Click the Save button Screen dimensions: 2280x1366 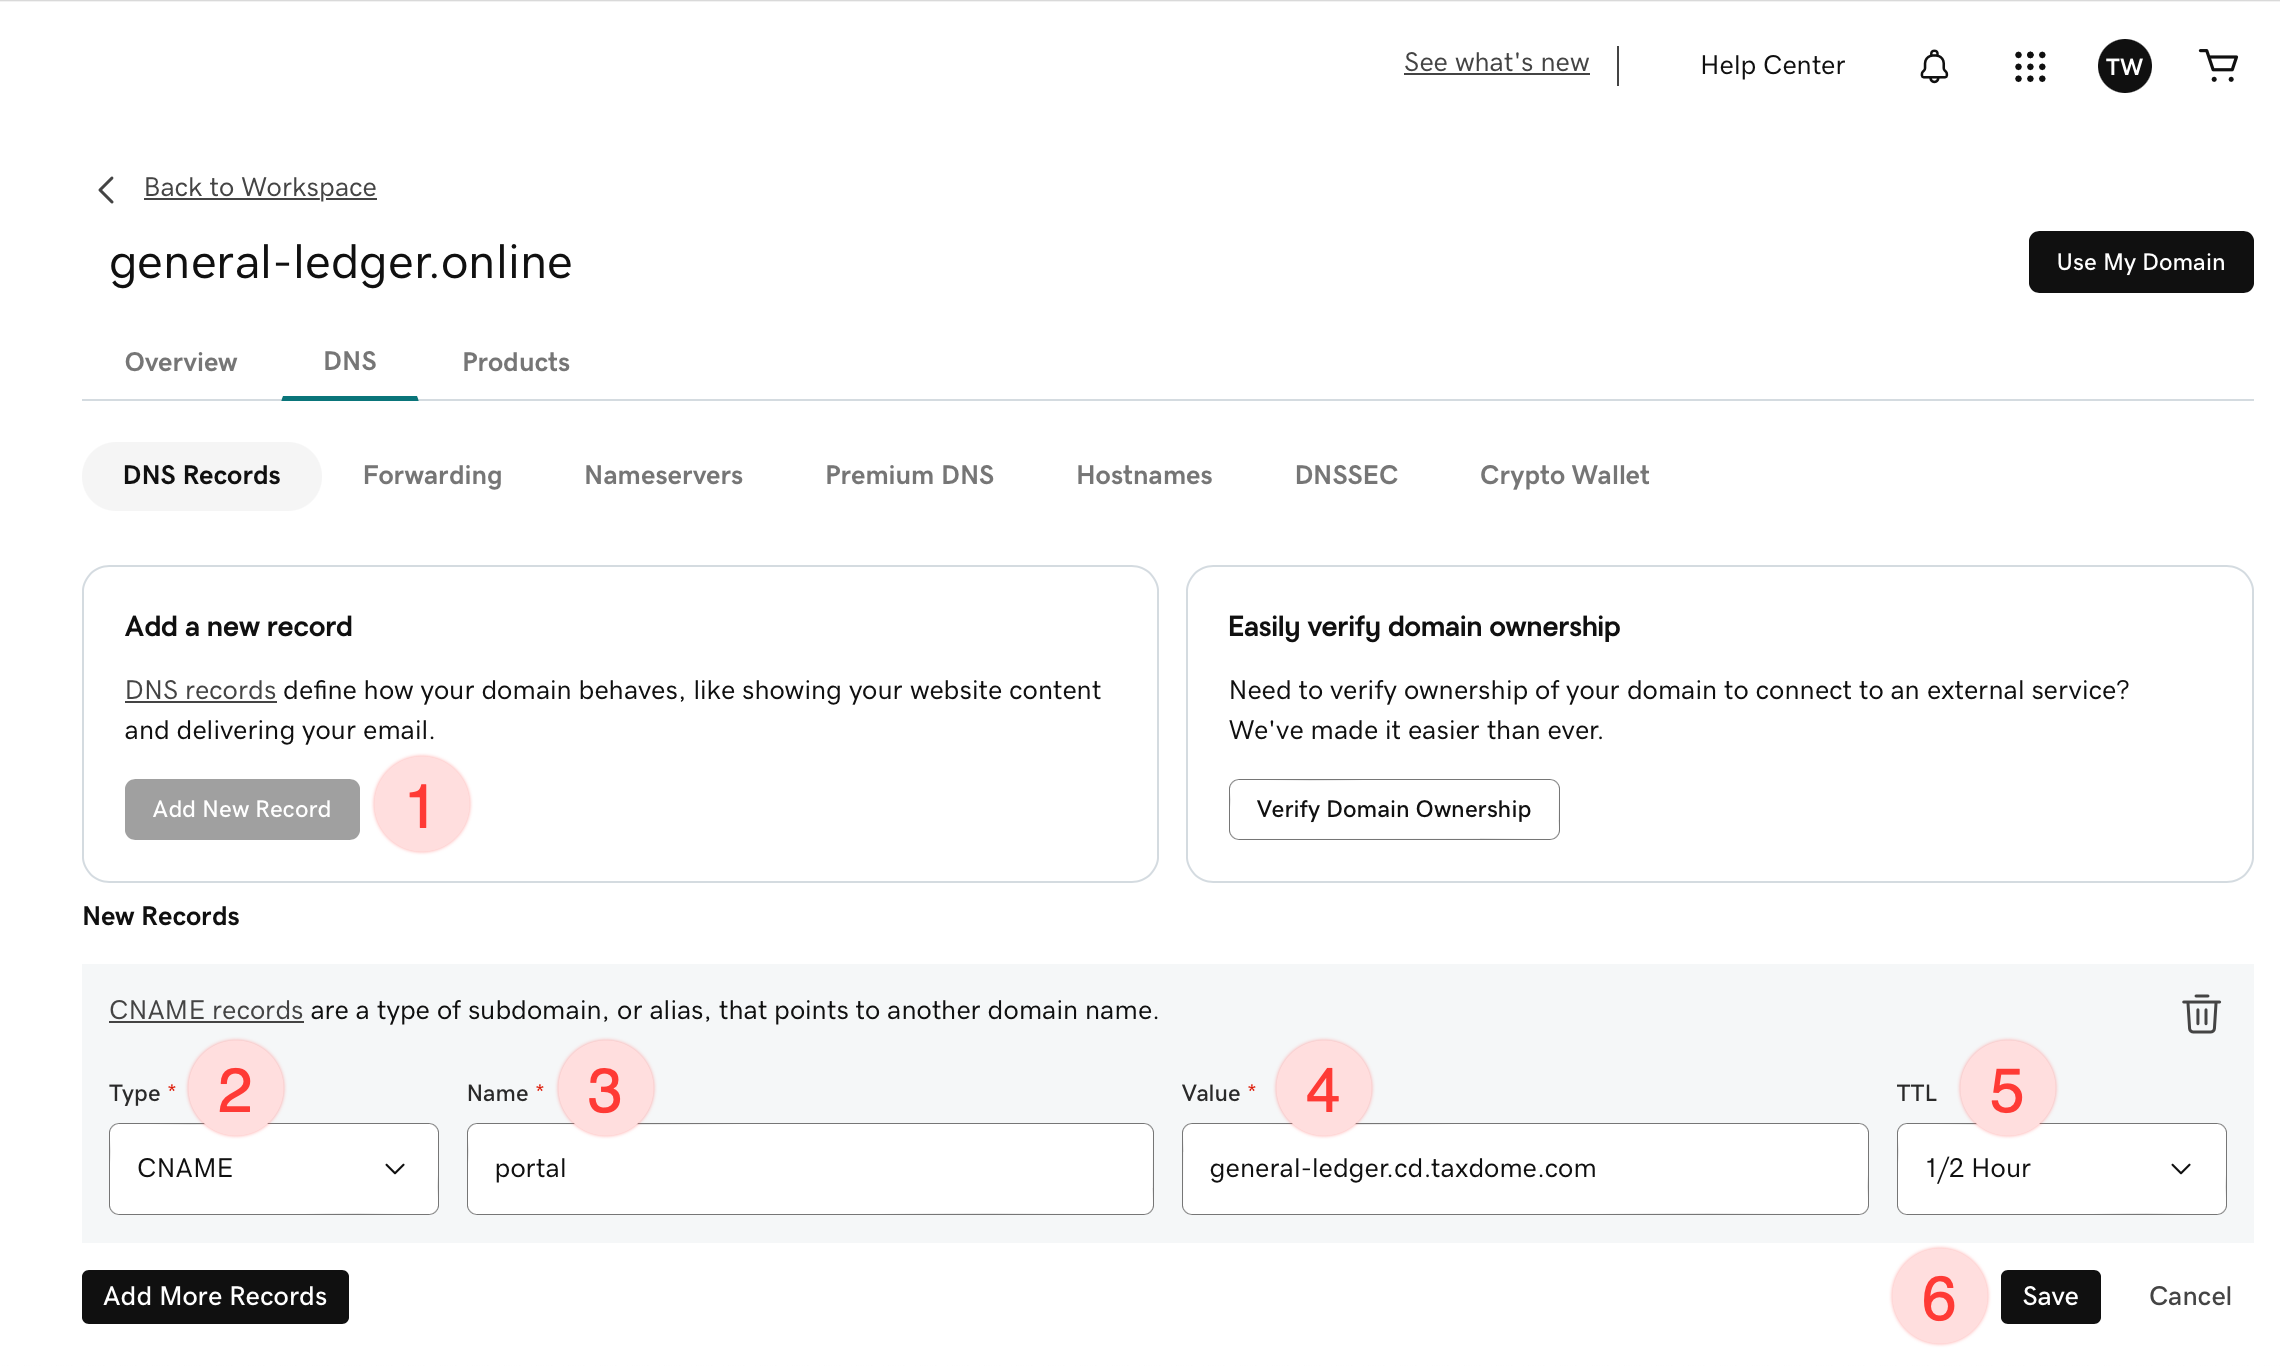coord(2050,1296)
